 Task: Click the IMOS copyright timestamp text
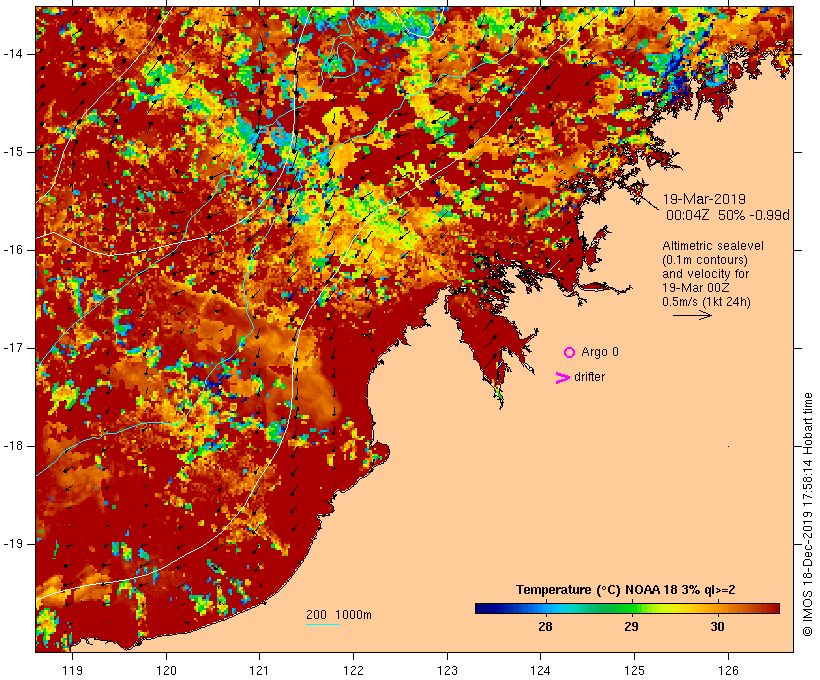point(807,514)
